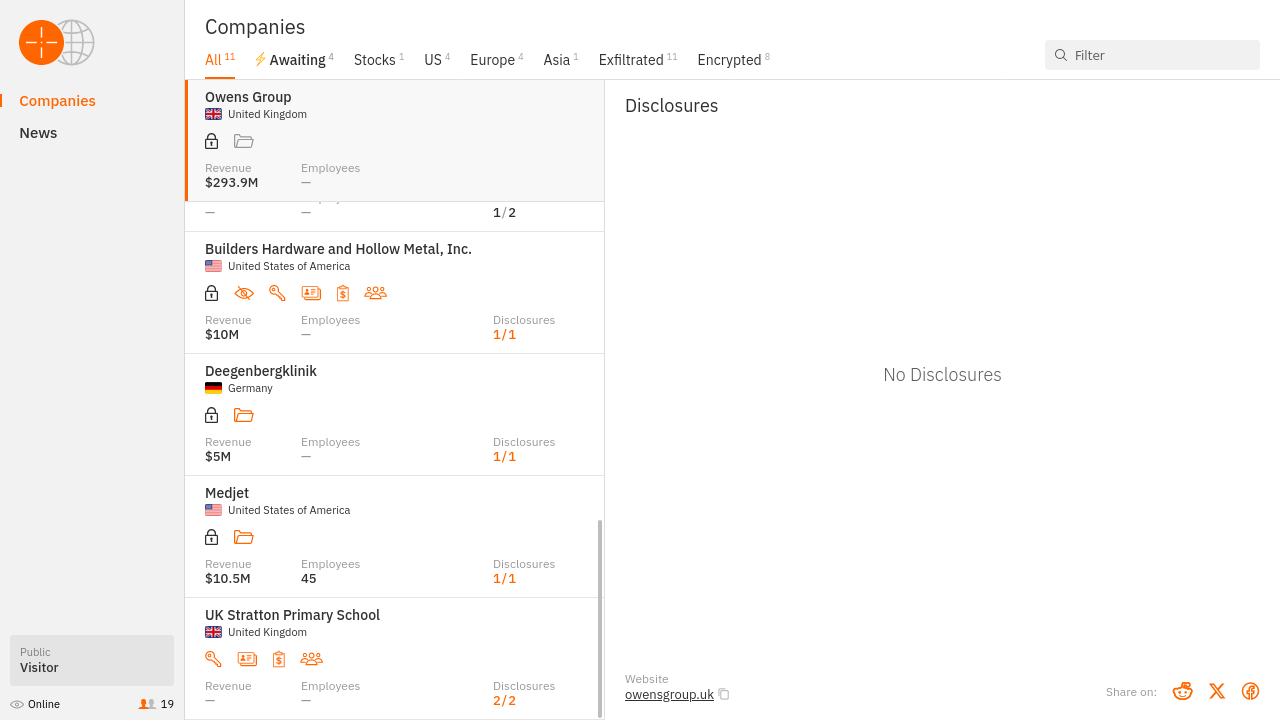Click Builders Hardware disclosures count 1/1
The height and width of the screenshot is (720, 1280).
[x=504, y=334]
